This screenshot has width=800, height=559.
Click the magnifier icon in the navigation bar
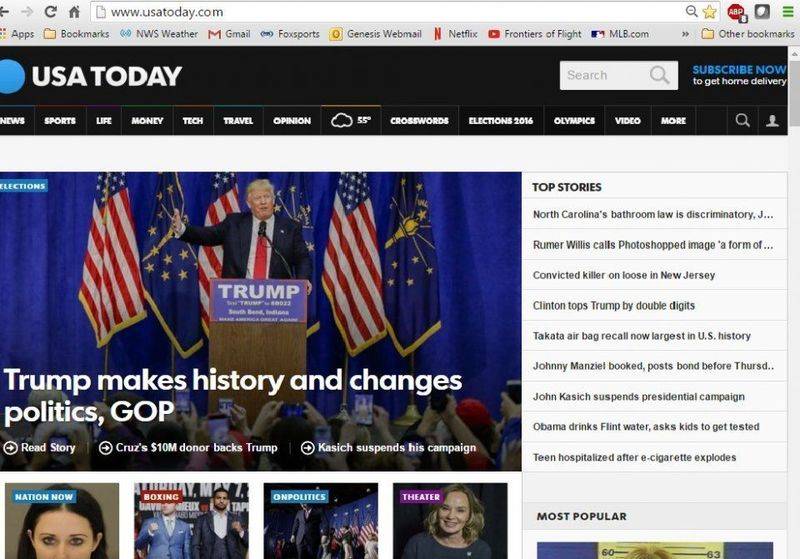[x=743, y=120]
